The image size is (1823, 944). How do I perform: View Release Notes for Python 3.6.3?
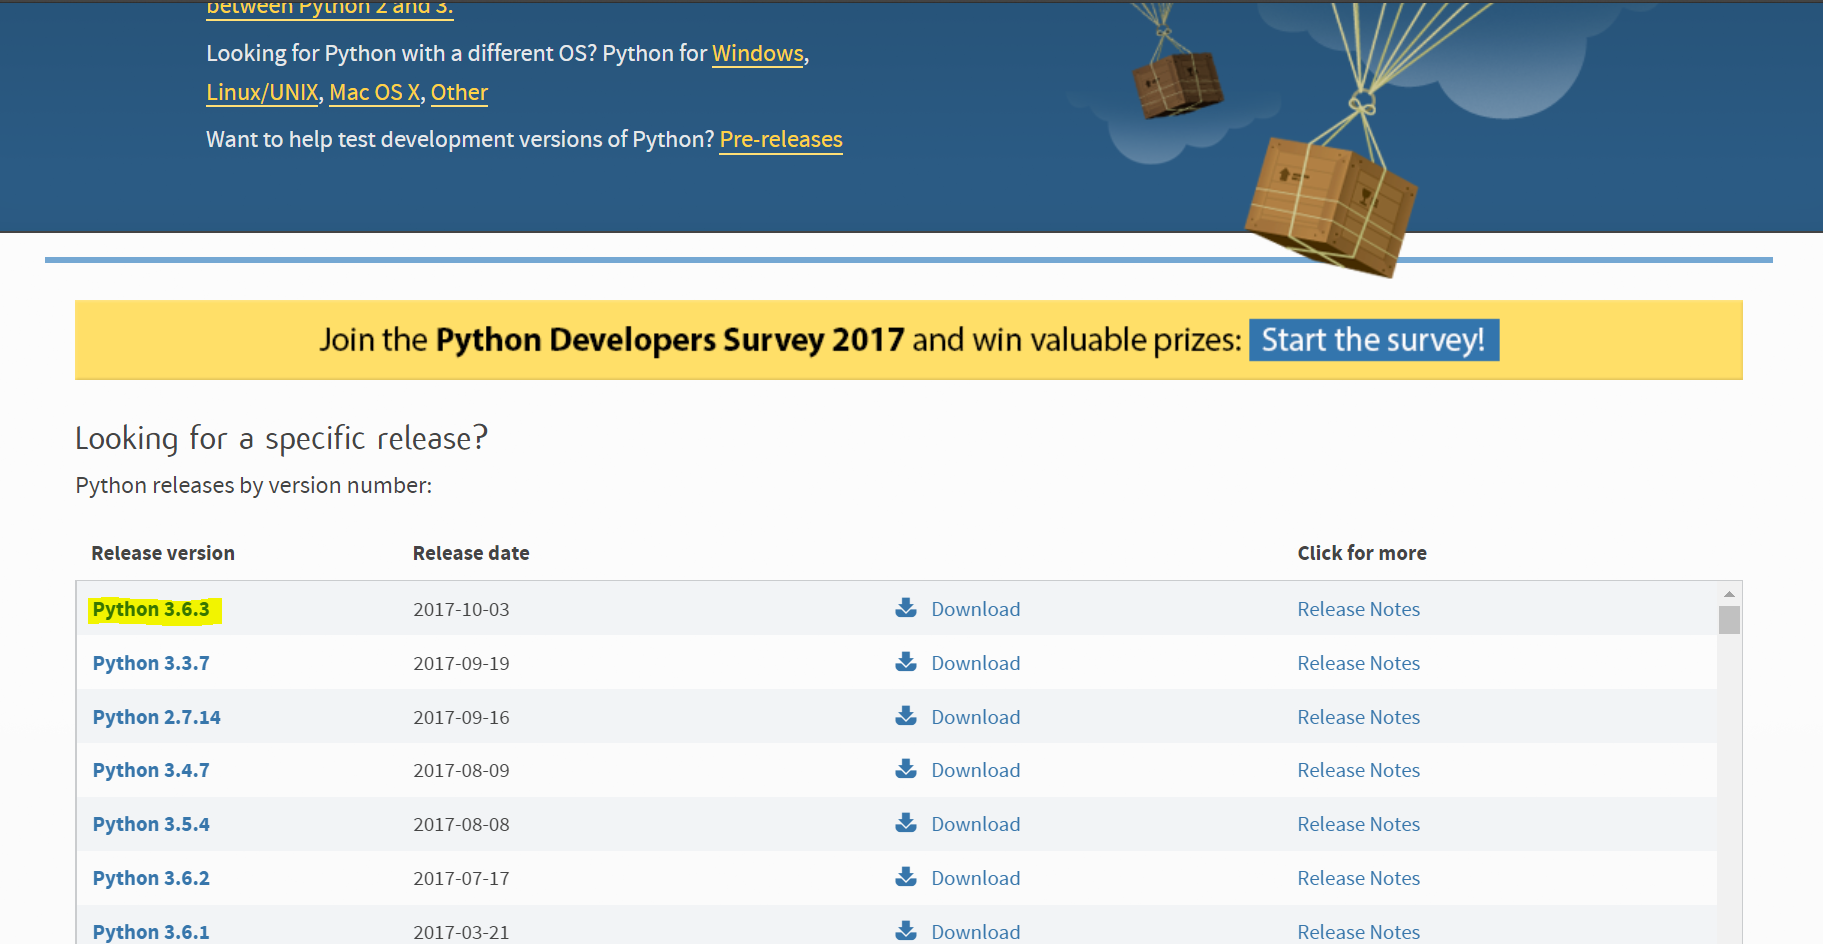[x=1358, y=609]
